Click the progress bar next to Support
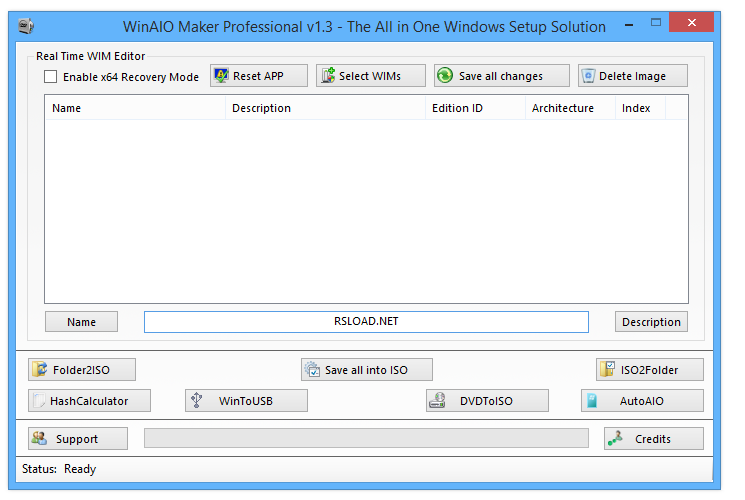The height and width of the screenshot is (500, 745). click(x=366, y=438)
